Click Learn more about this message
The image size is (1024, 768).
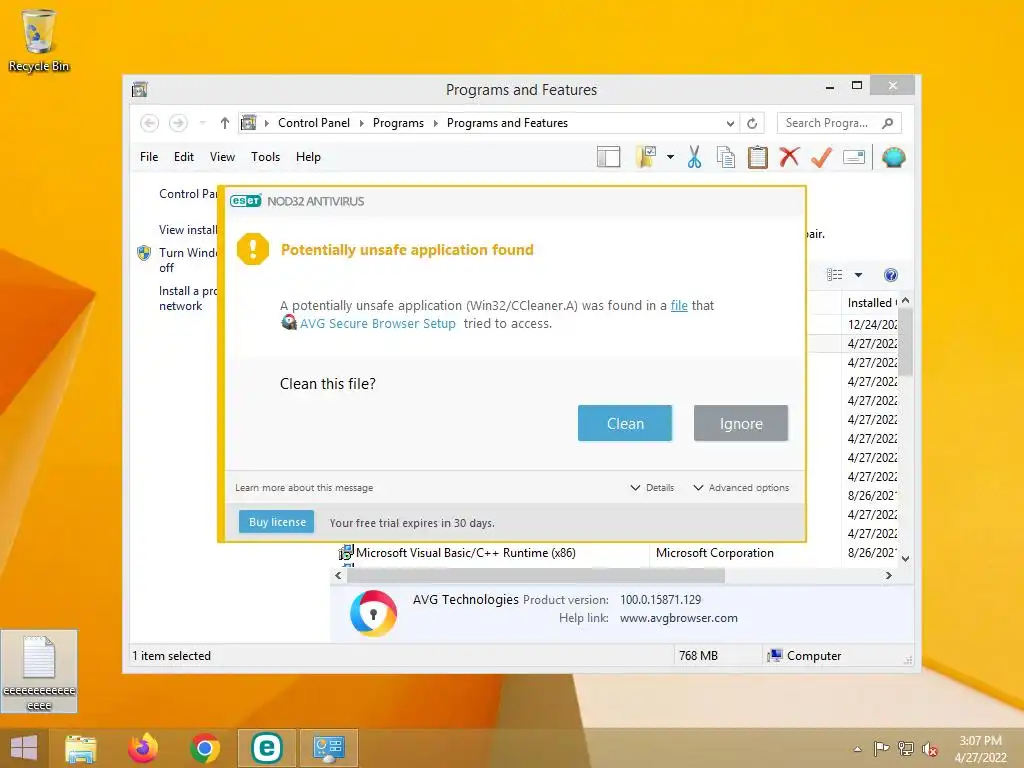tap(304, 488)
